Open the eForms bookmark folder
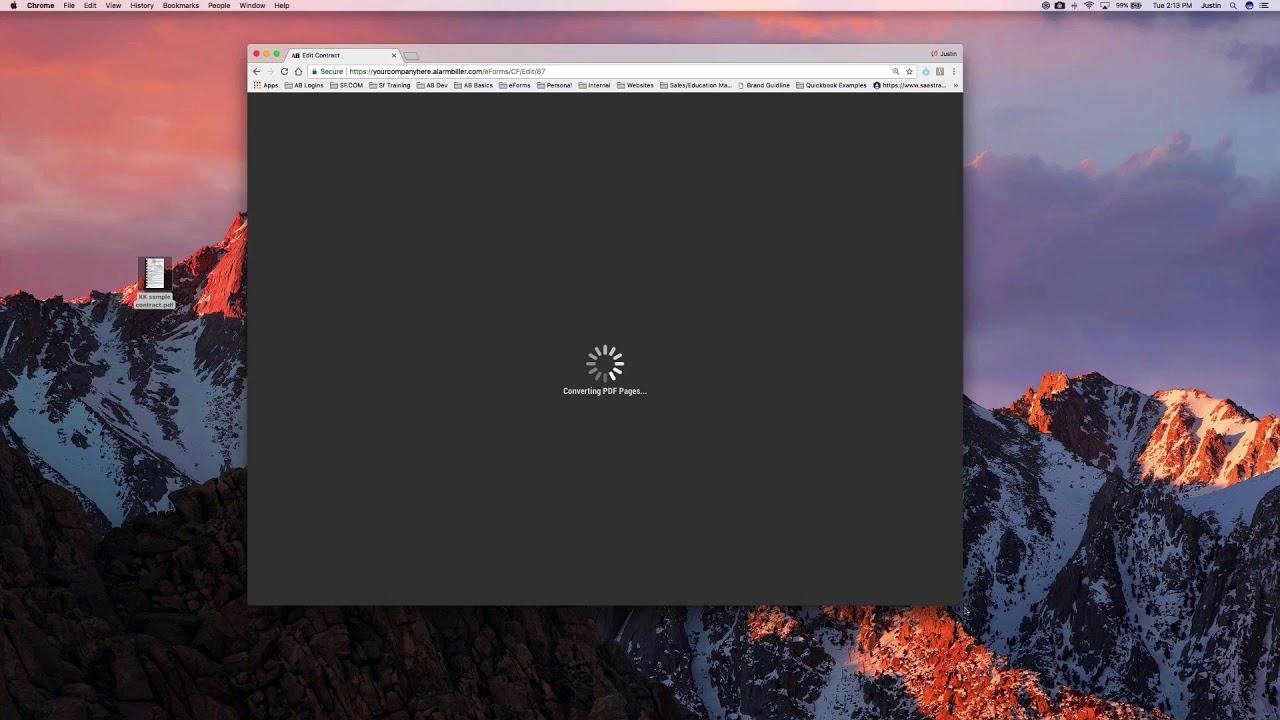This screenshot has height=720, width=1280. (514, 85)
